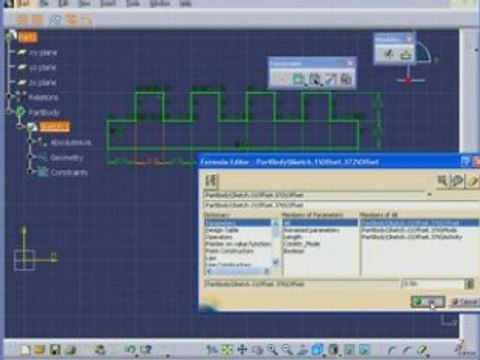This screenshot has width=480, height=360.
Task: Click the Dictionary list scroll-up arrow
Action: pos(275,223)
